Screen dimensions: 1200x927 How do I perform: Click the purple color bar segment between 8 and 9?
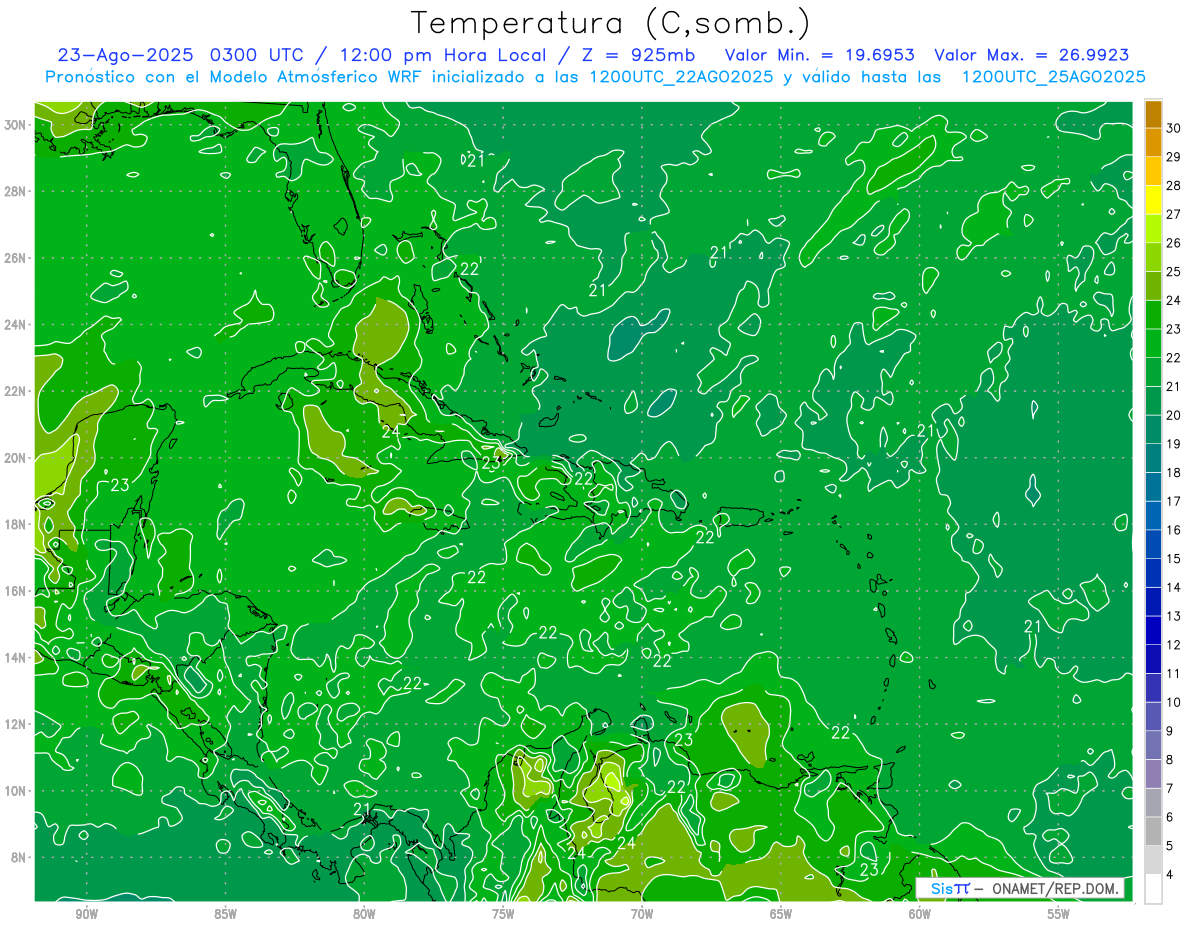coord(1153,746)
